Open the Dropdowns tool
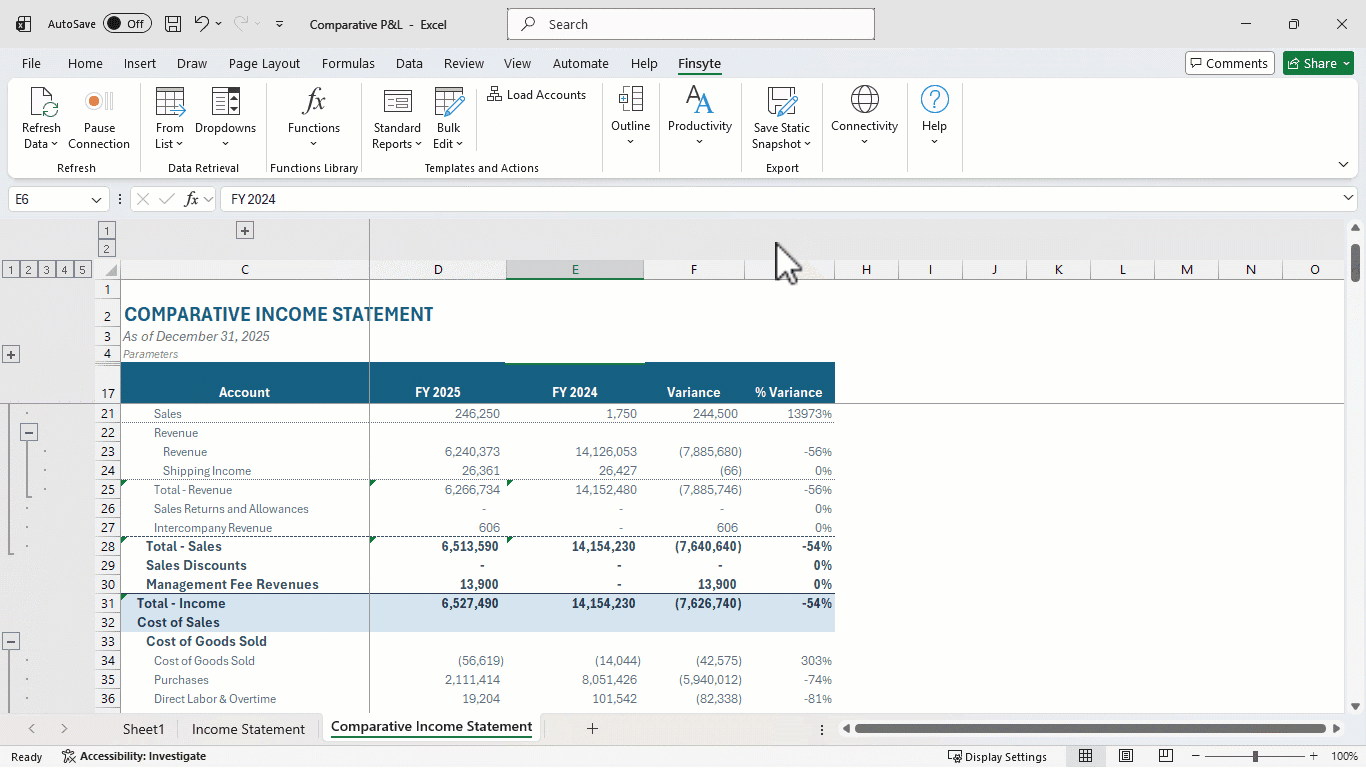 click(x=225, y=118)
